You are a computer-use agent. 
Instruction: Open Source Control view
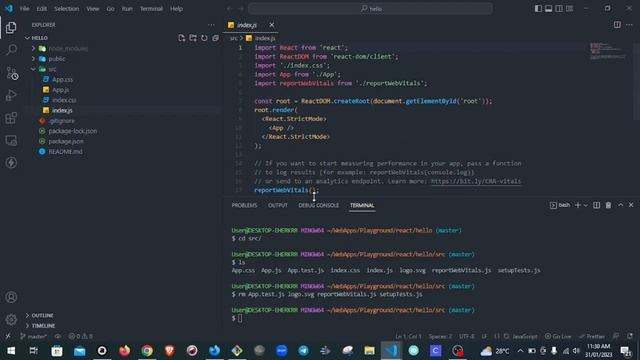tap(11, 73)
